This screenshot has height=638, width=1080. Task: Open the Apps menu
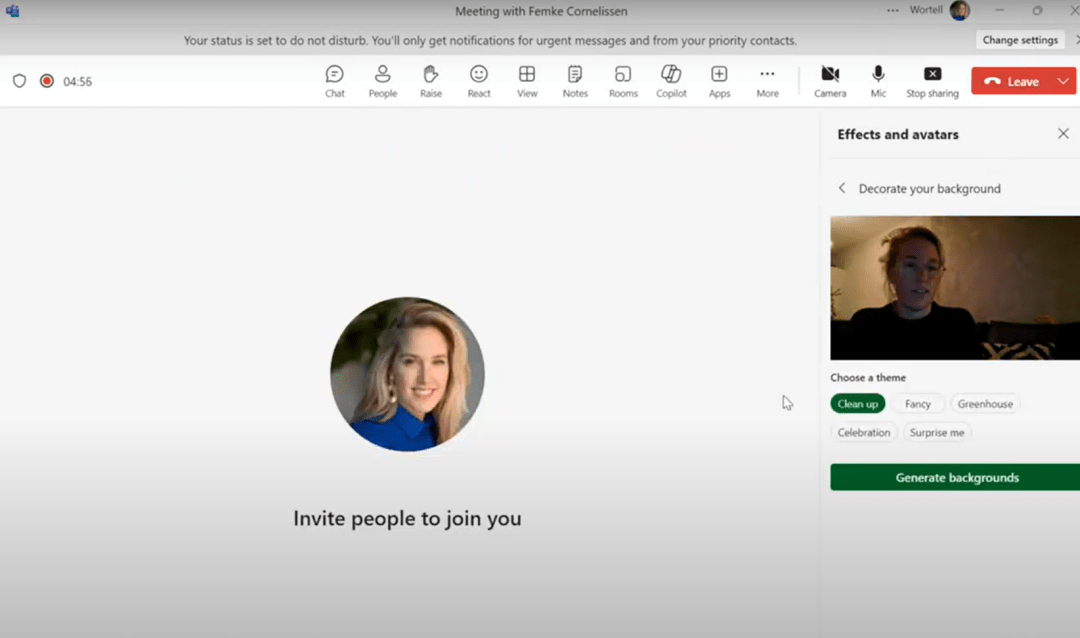point(719,81)
